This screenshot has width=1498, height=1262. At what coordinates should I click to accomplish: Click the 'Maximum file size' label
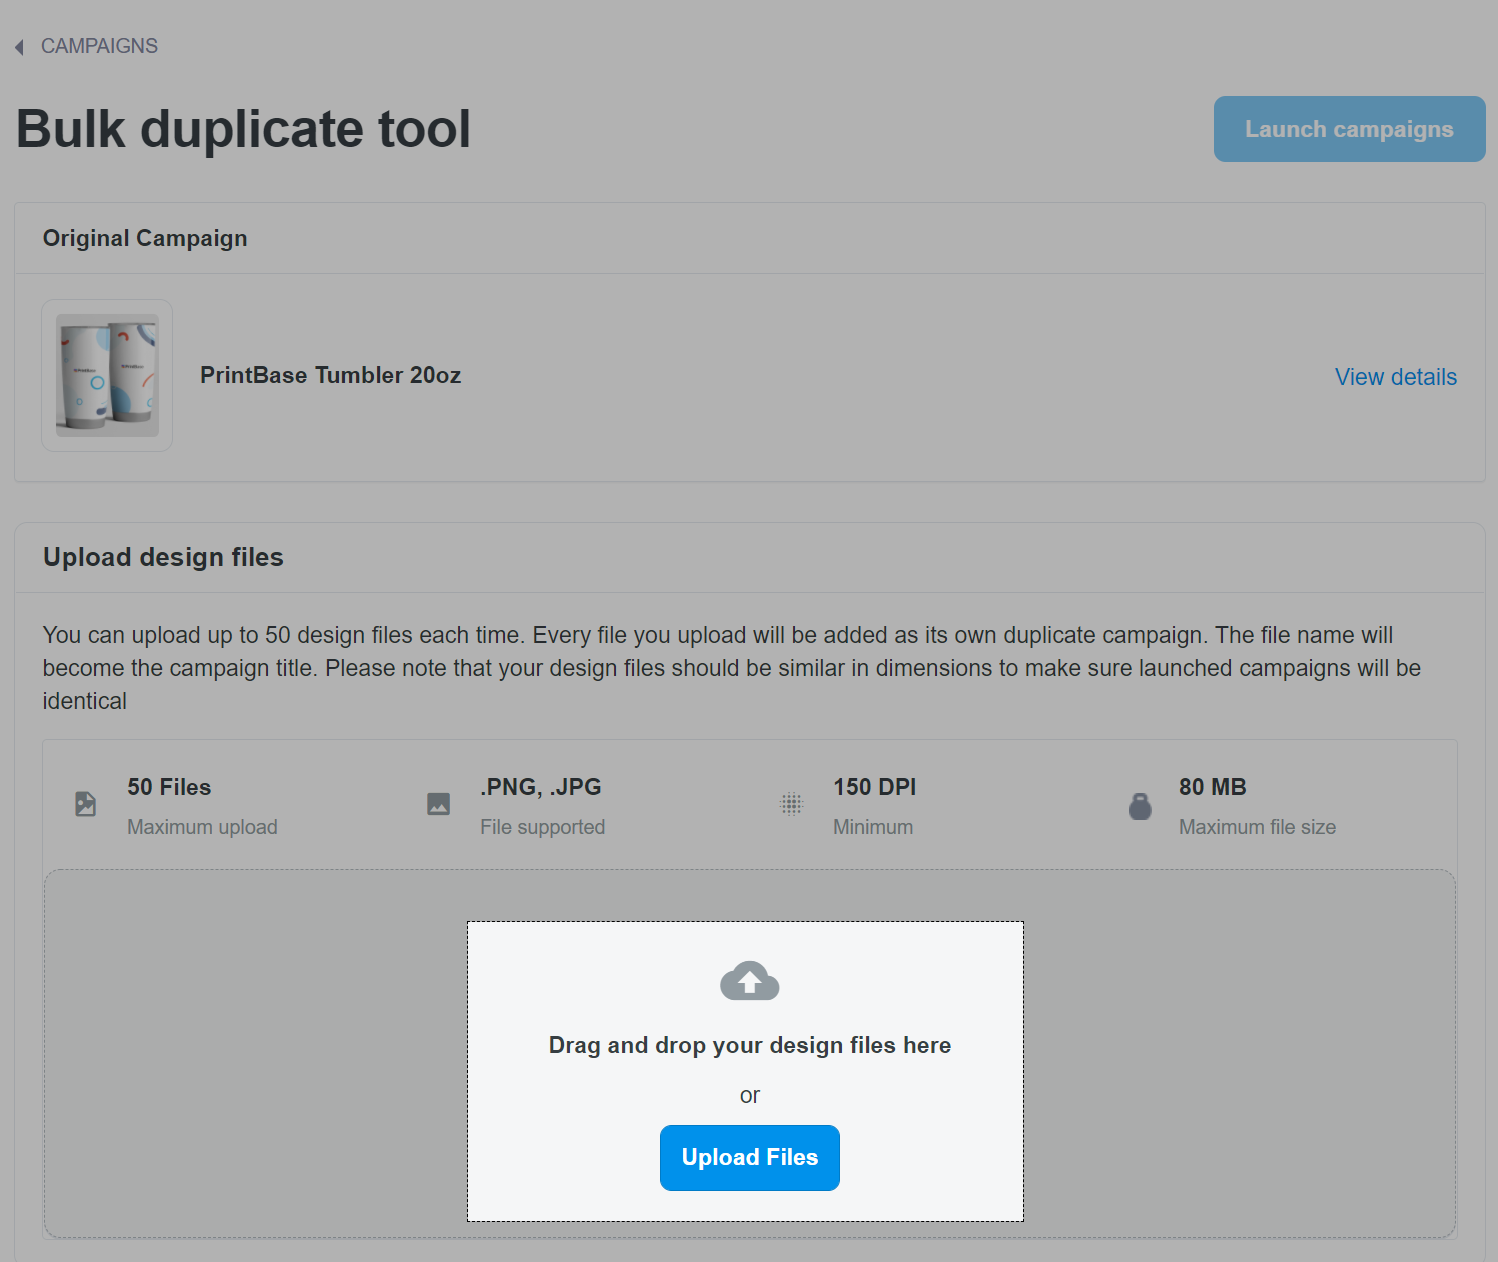coord(1257,827)
